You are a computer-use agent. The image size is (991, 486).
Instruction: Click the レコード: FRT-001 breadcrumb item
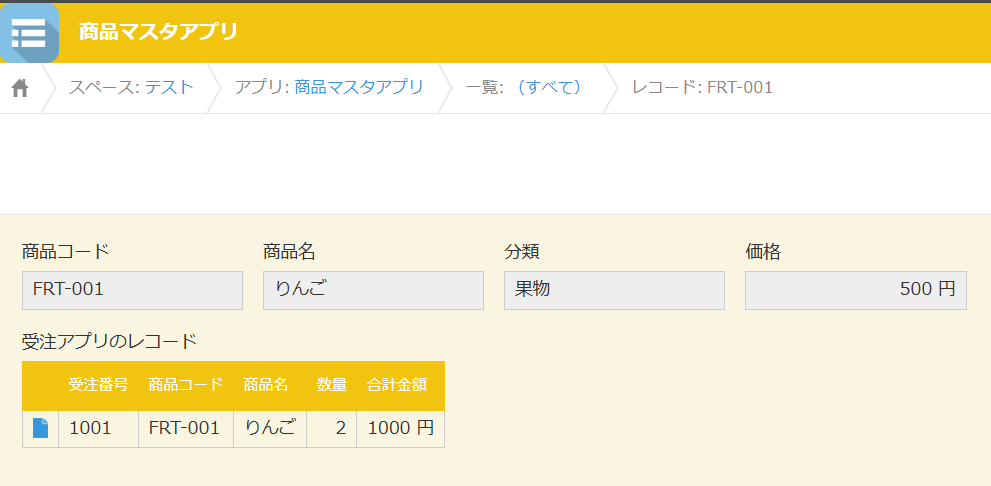(702, 87)
